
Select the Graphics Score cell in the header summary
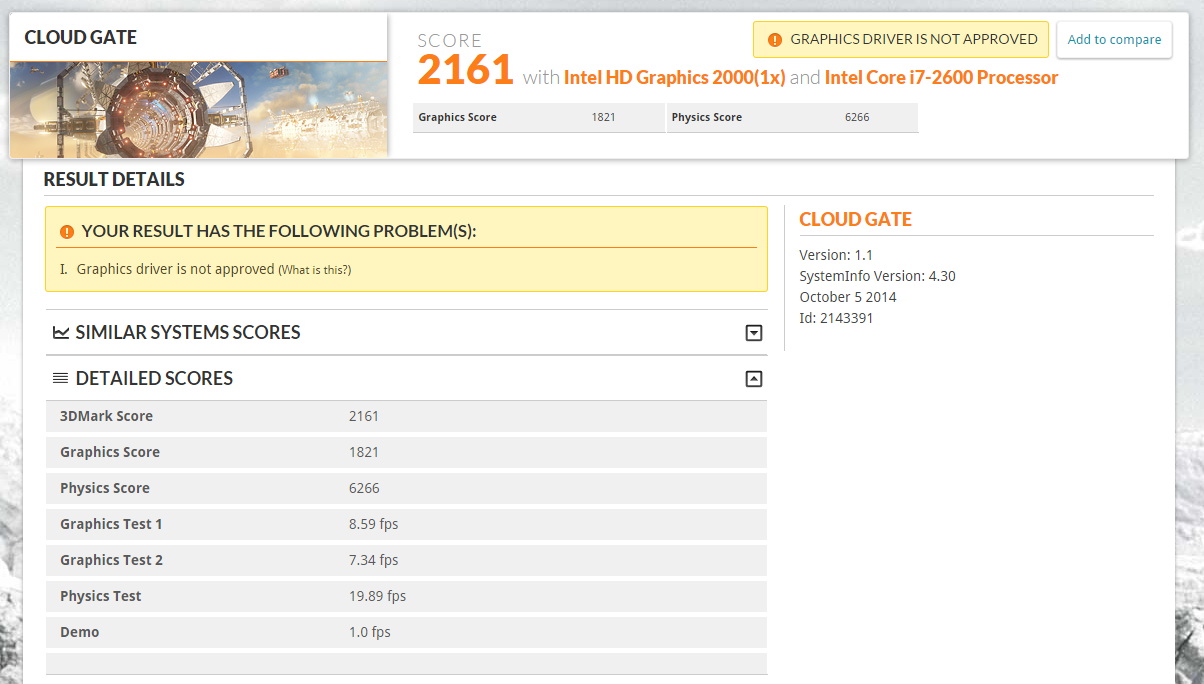[538, 118]
